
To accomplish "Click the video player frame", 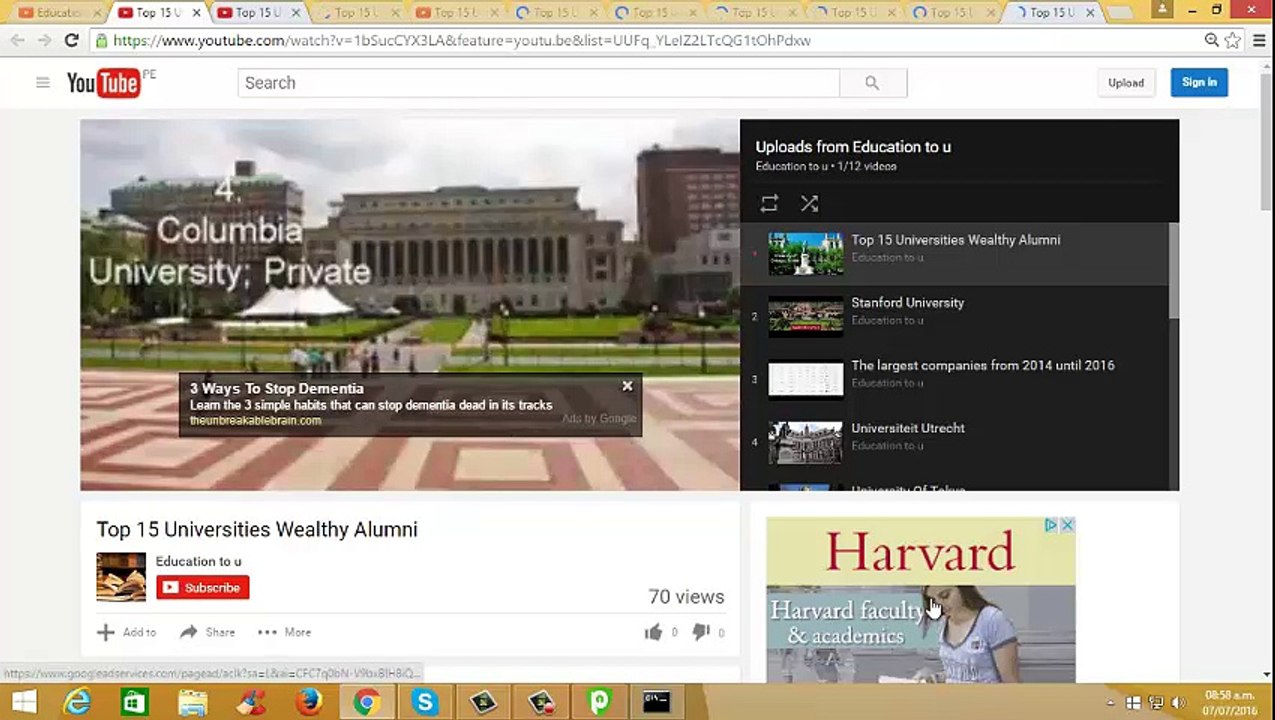I will pyautogui.click(x=409, y=305).
